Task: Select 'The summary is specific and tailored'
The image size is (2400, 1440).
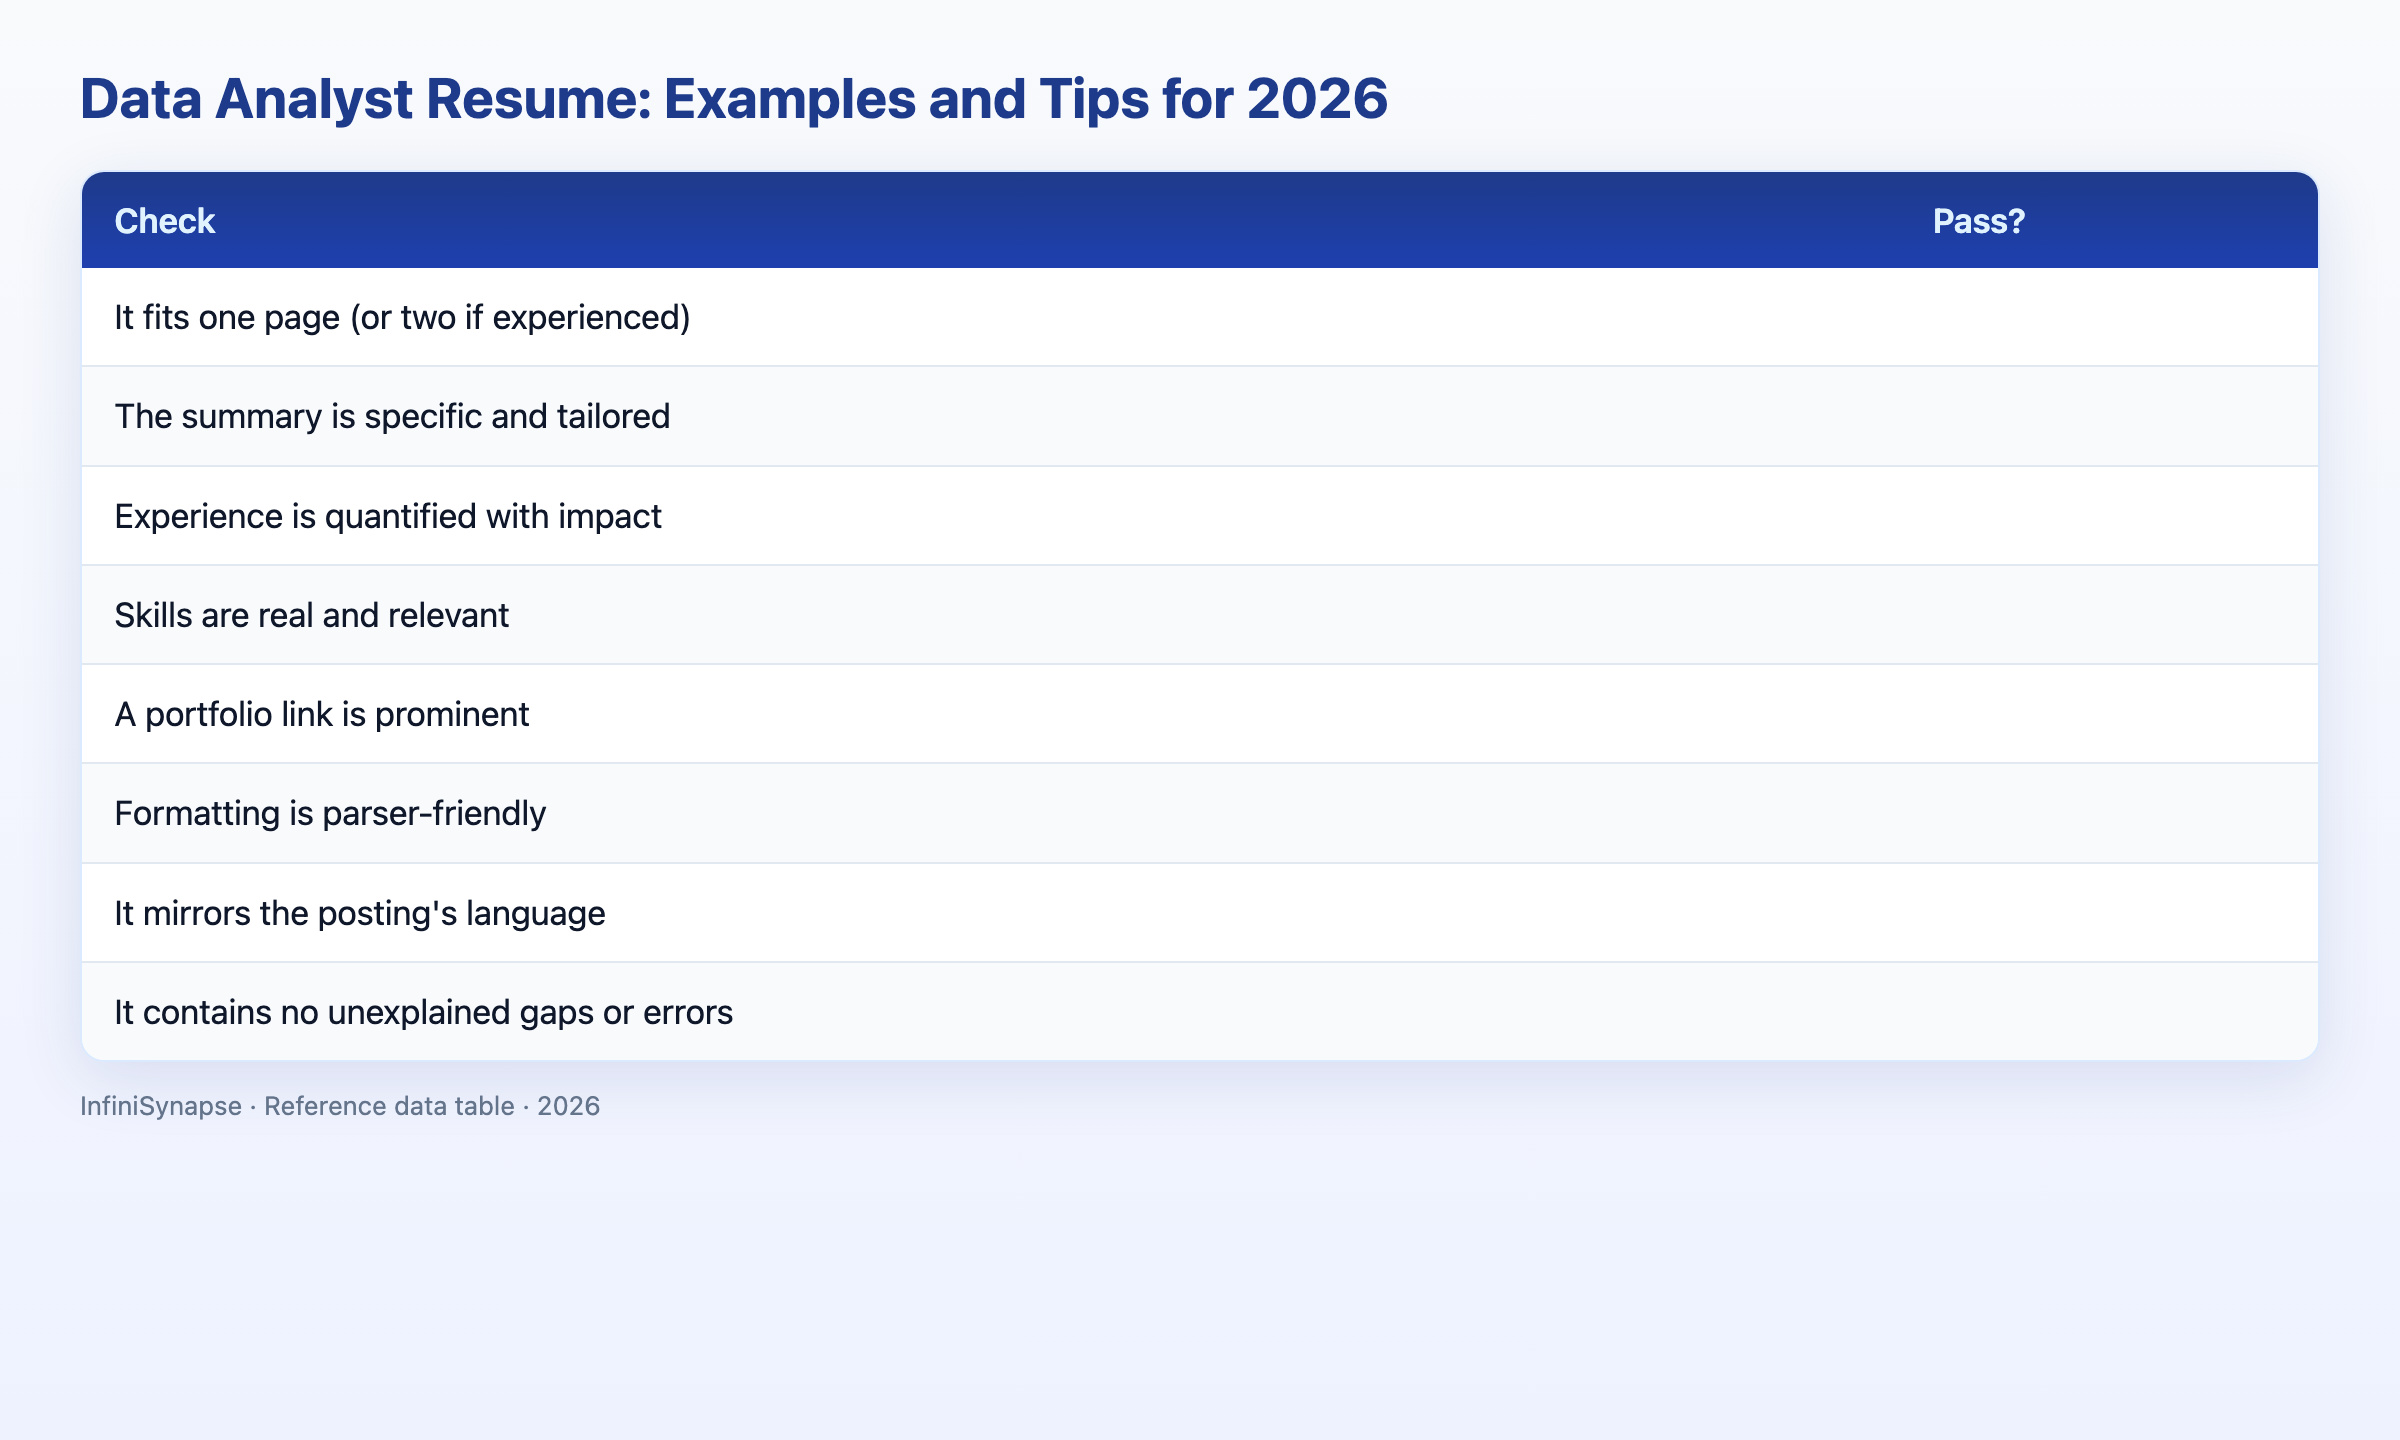Action: [1200, 416]
